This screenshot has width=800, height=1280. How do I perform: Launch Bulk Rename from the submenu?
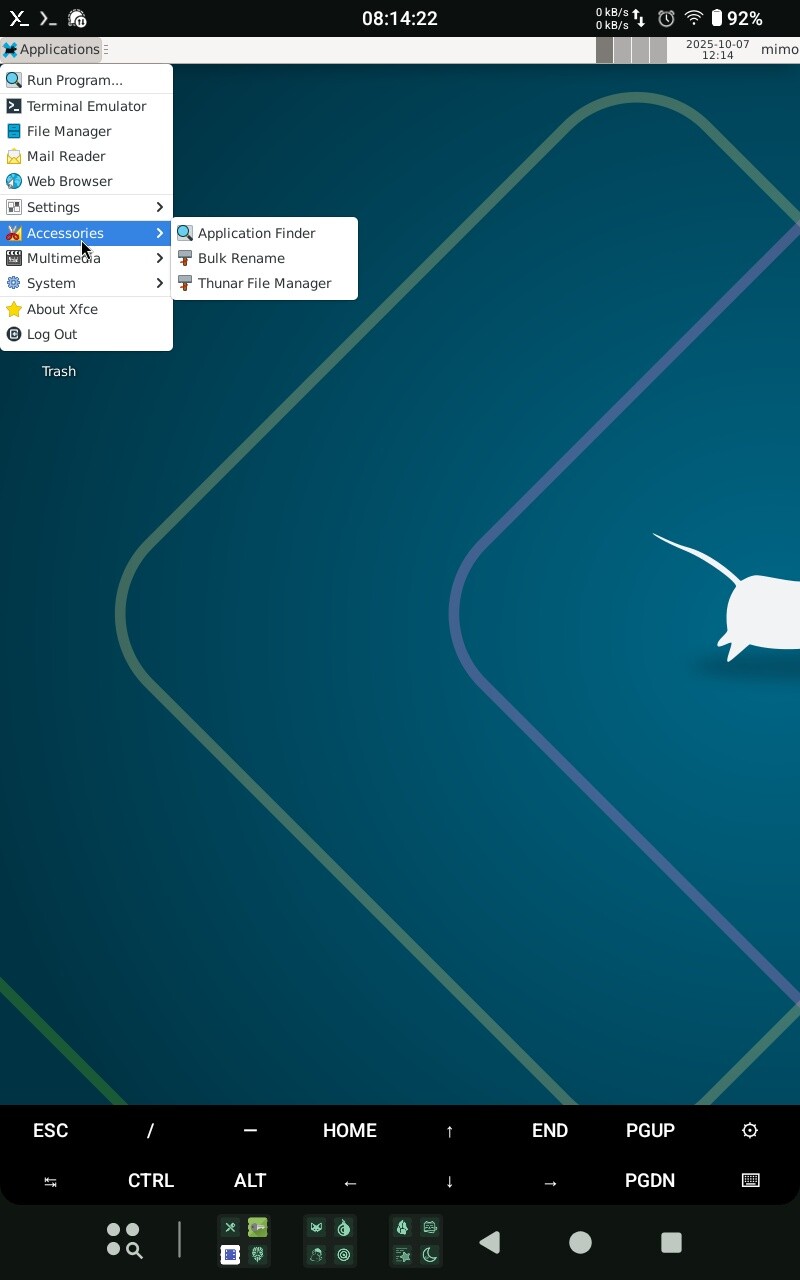tap(241, 258)
